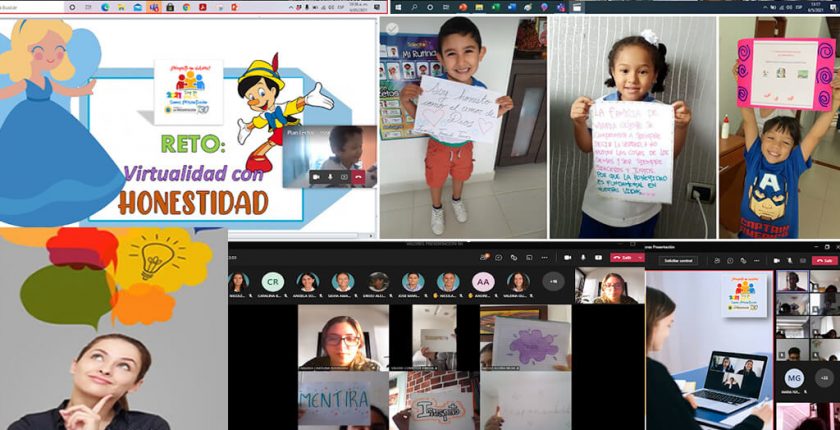Select the CR participant avatar
The image size is (840, 430).
tap(273, 282)
